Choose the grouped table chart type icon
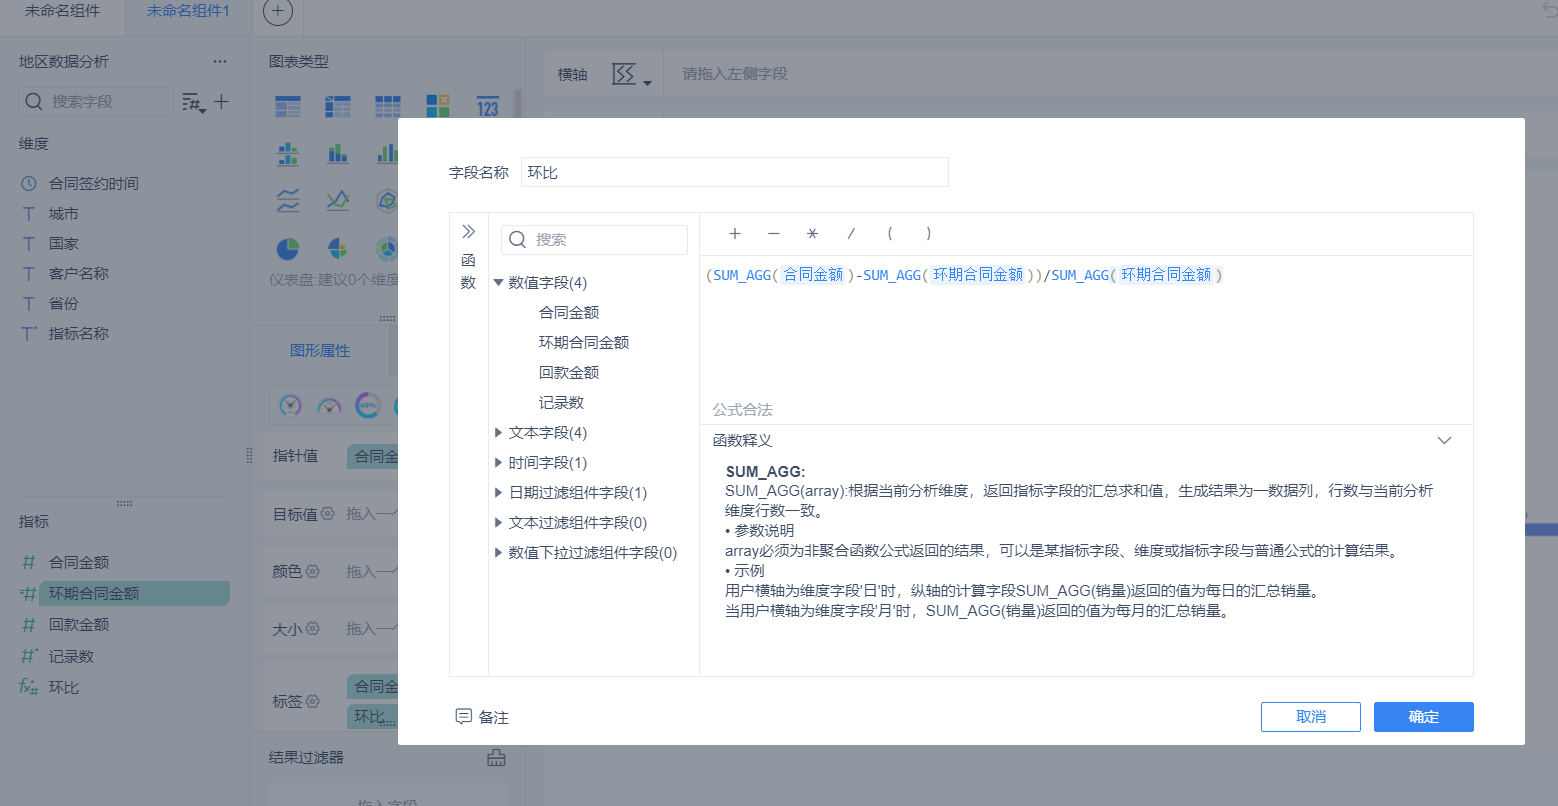 click(288, 107)
